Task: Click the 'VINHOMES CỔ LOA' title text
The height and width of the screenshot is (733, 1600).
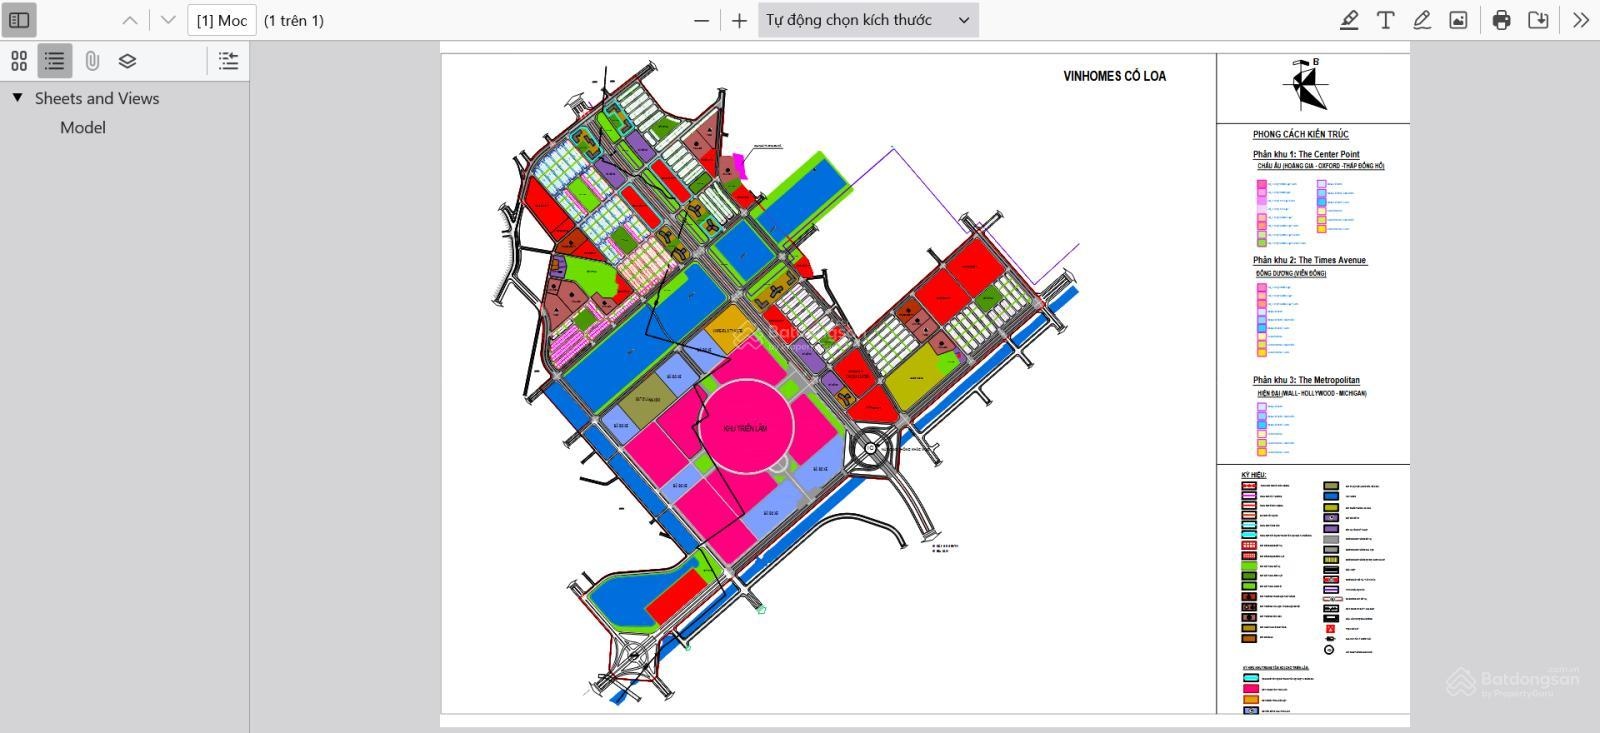Action: [1115, 76]
